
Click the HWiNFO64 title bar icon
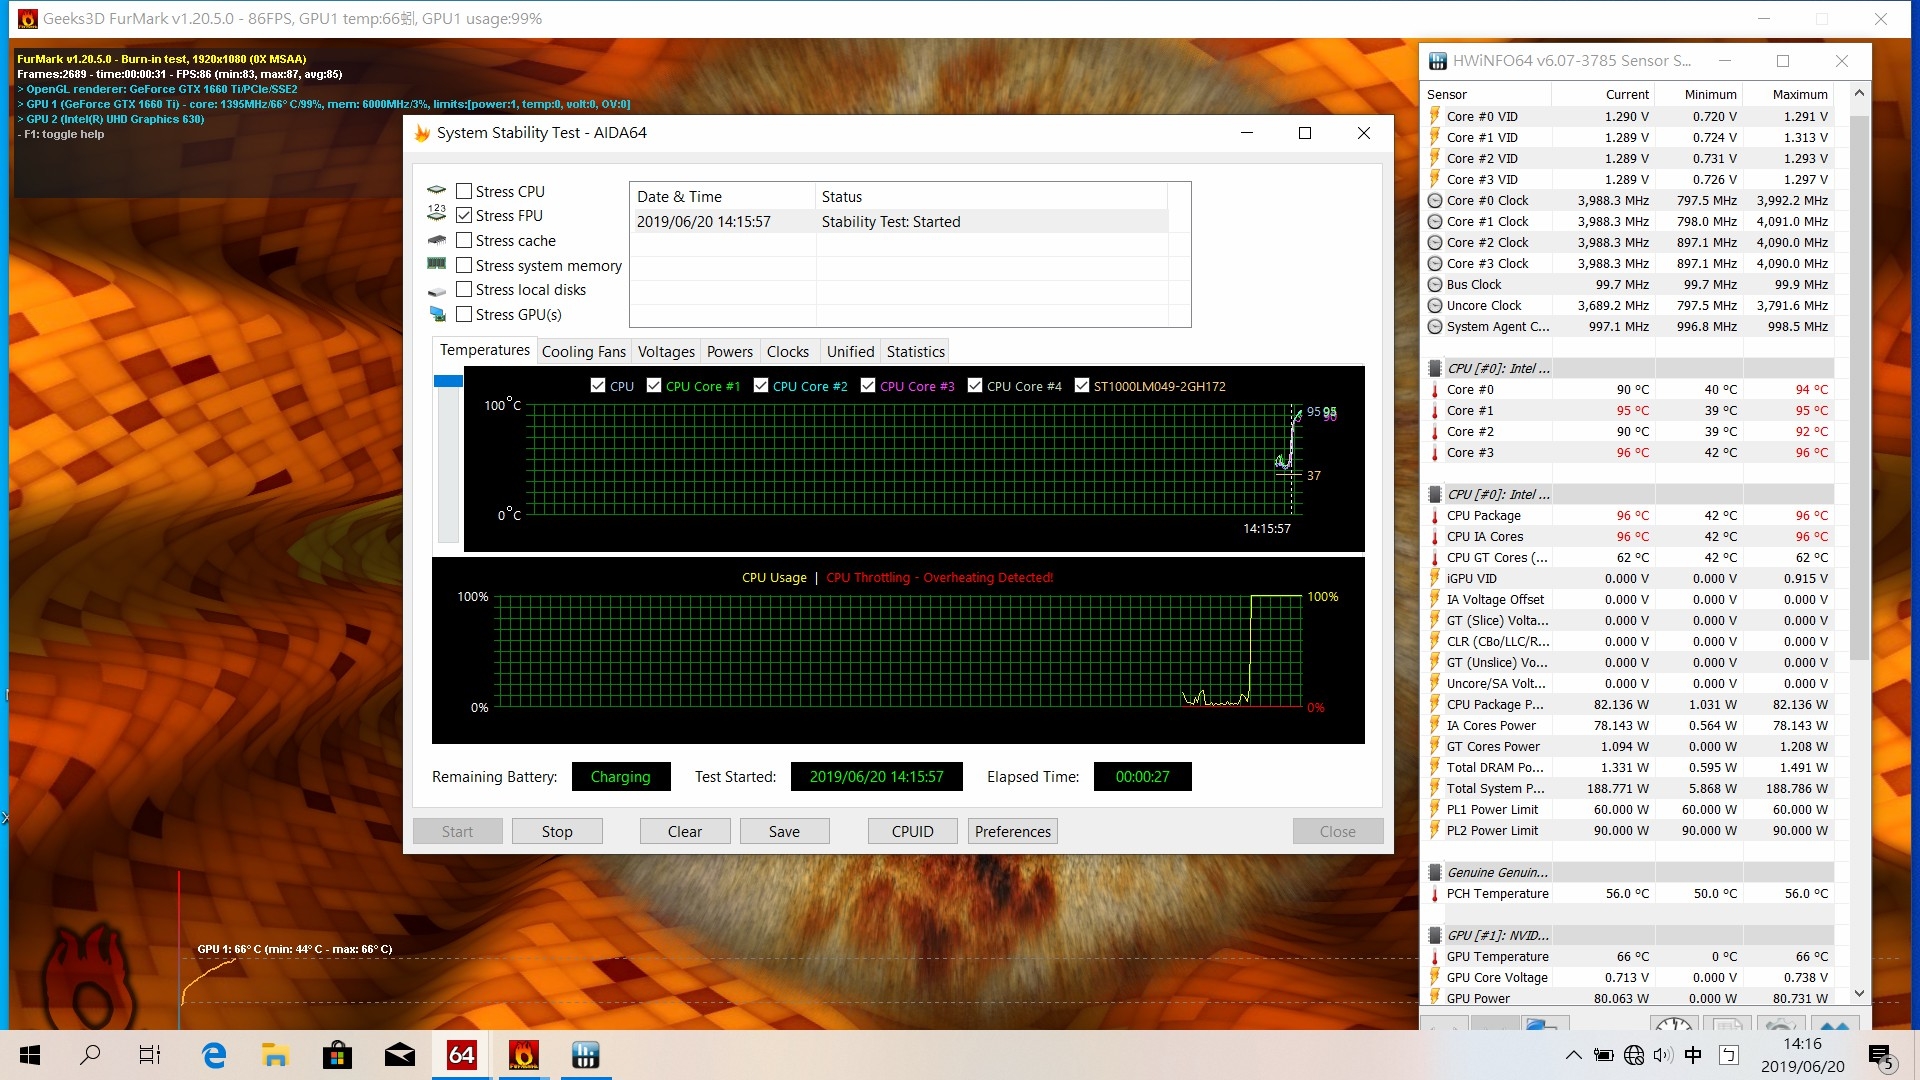pos(1438,61)
